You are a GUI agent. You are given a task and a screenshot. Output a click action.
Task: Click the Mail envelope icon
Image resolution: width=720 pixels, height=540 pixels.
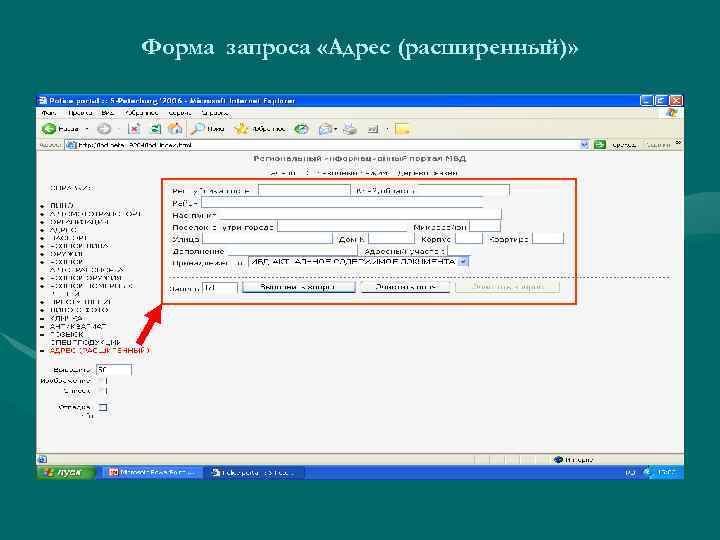pyautogui.click(x=325, y=129)
